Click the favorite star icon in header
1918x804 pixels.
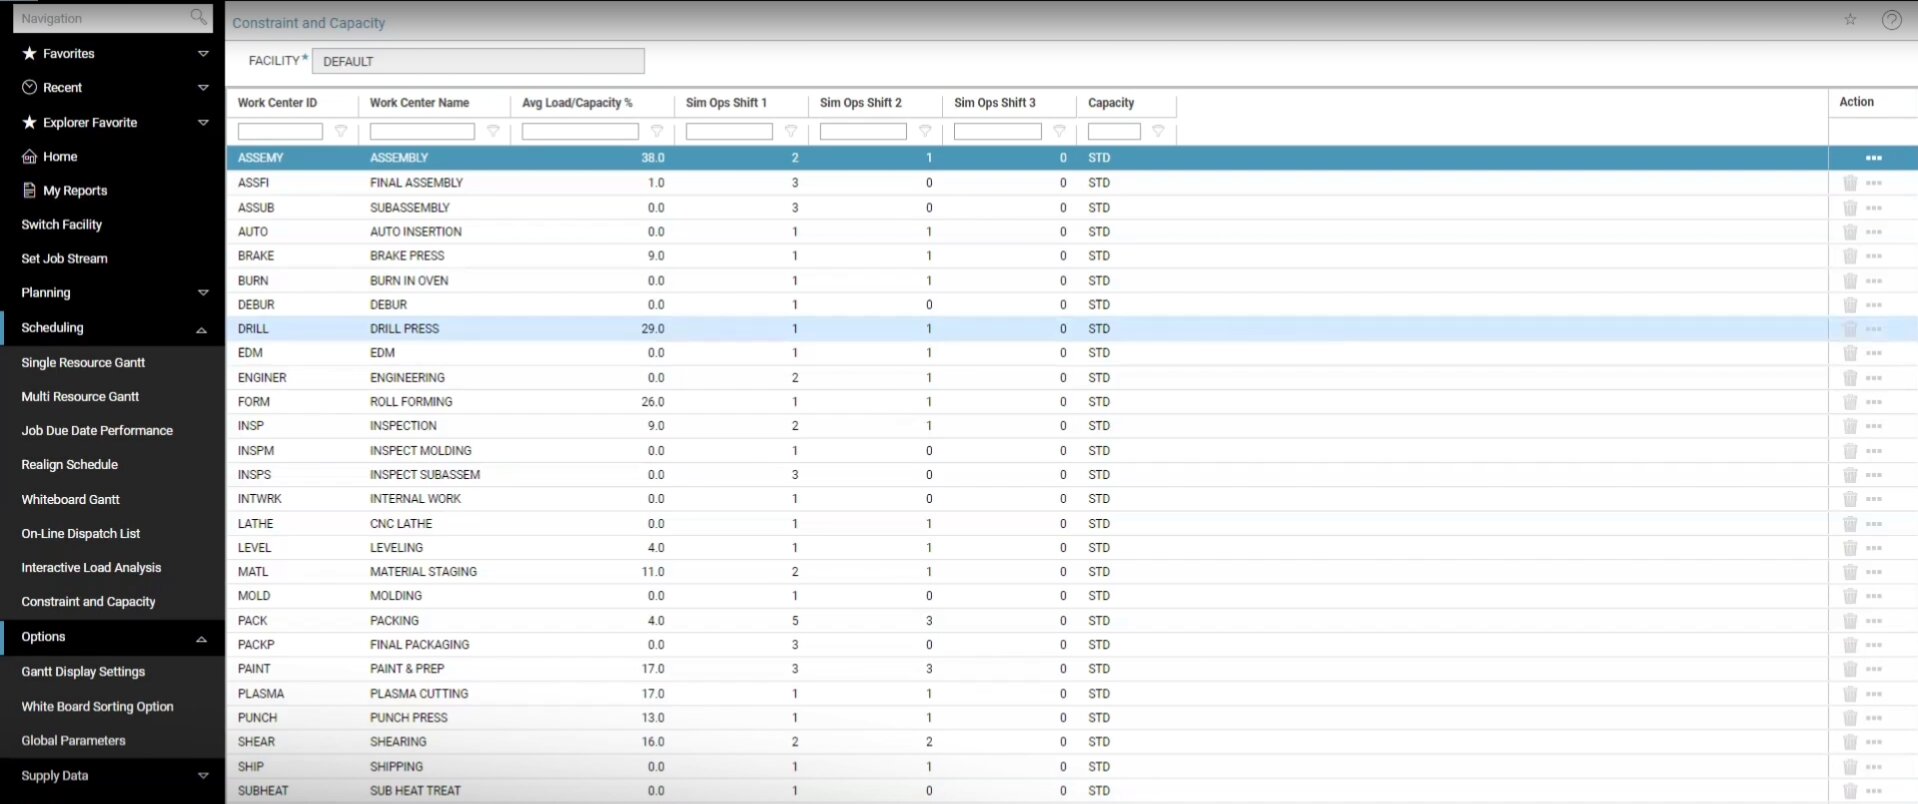(x=1850, y=20)
